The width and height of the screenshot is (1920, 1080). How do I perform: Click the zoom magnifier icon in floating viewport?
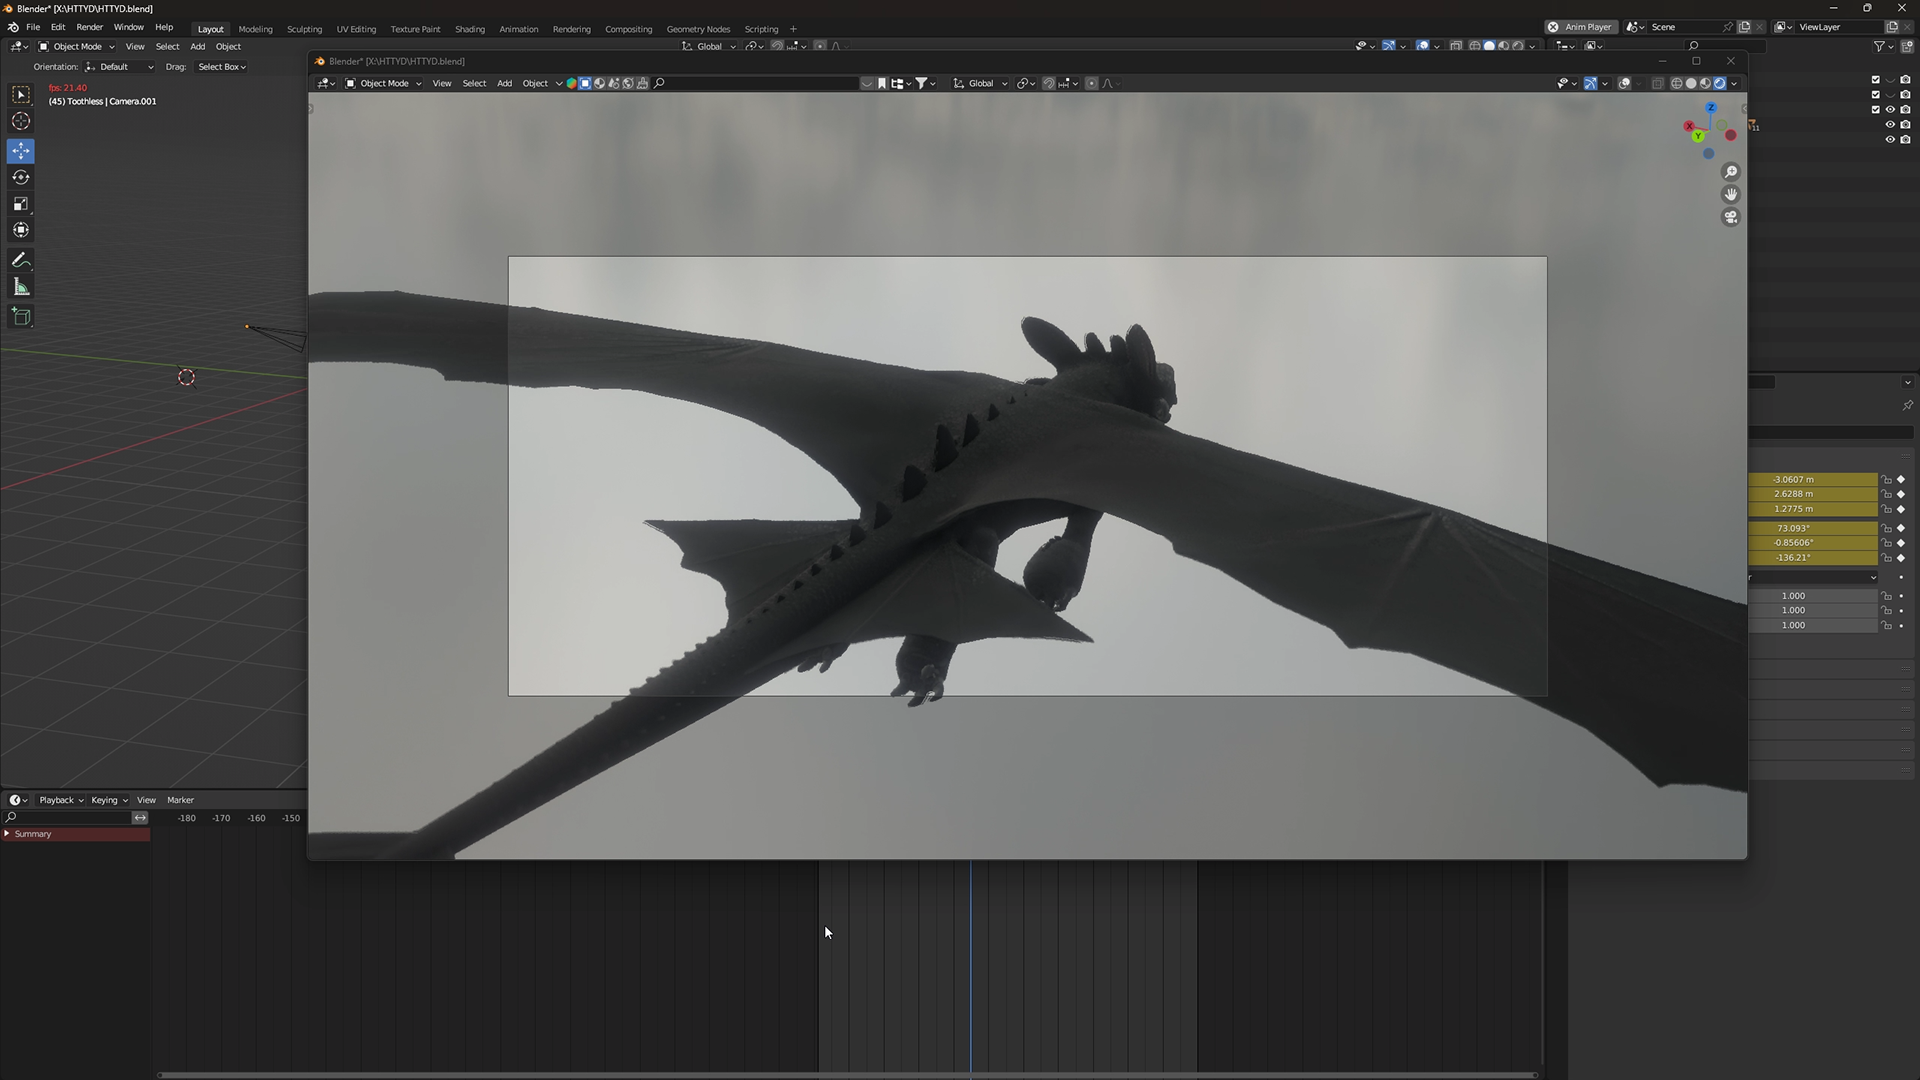pos(1731,172)
